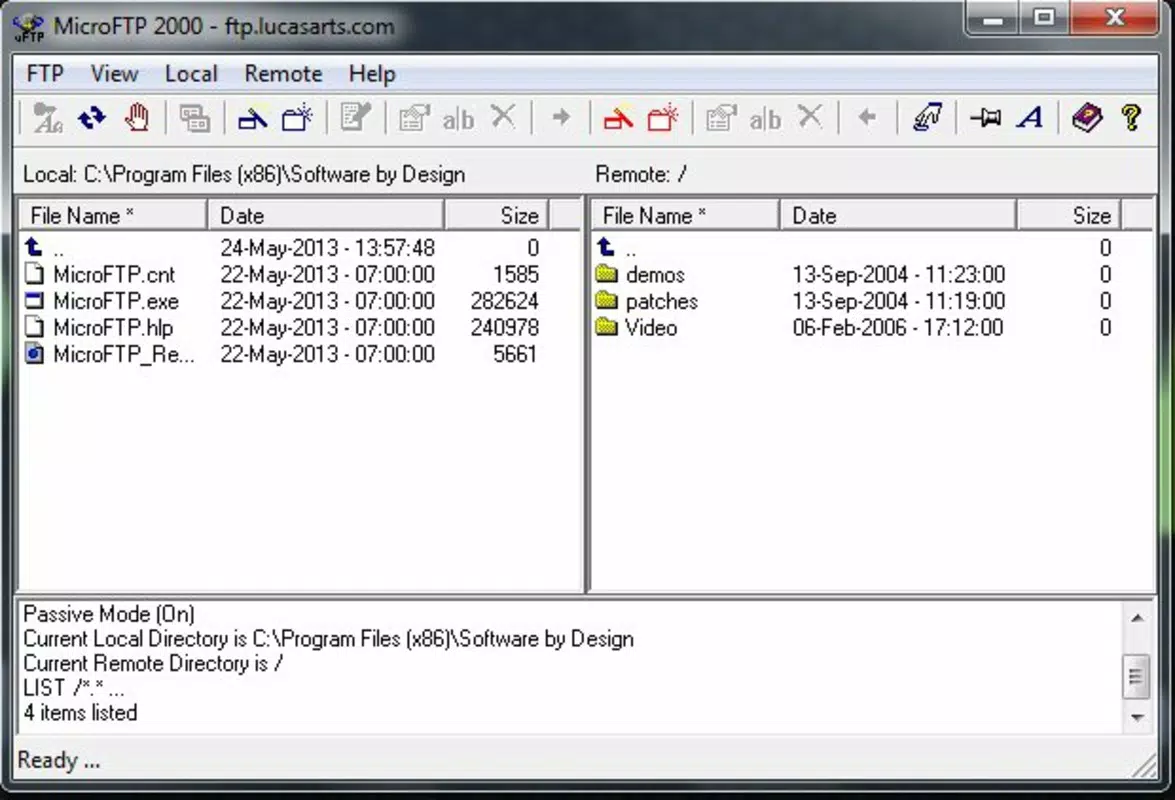Maximize the MicroFTP 2000 window

[1044, 18]
